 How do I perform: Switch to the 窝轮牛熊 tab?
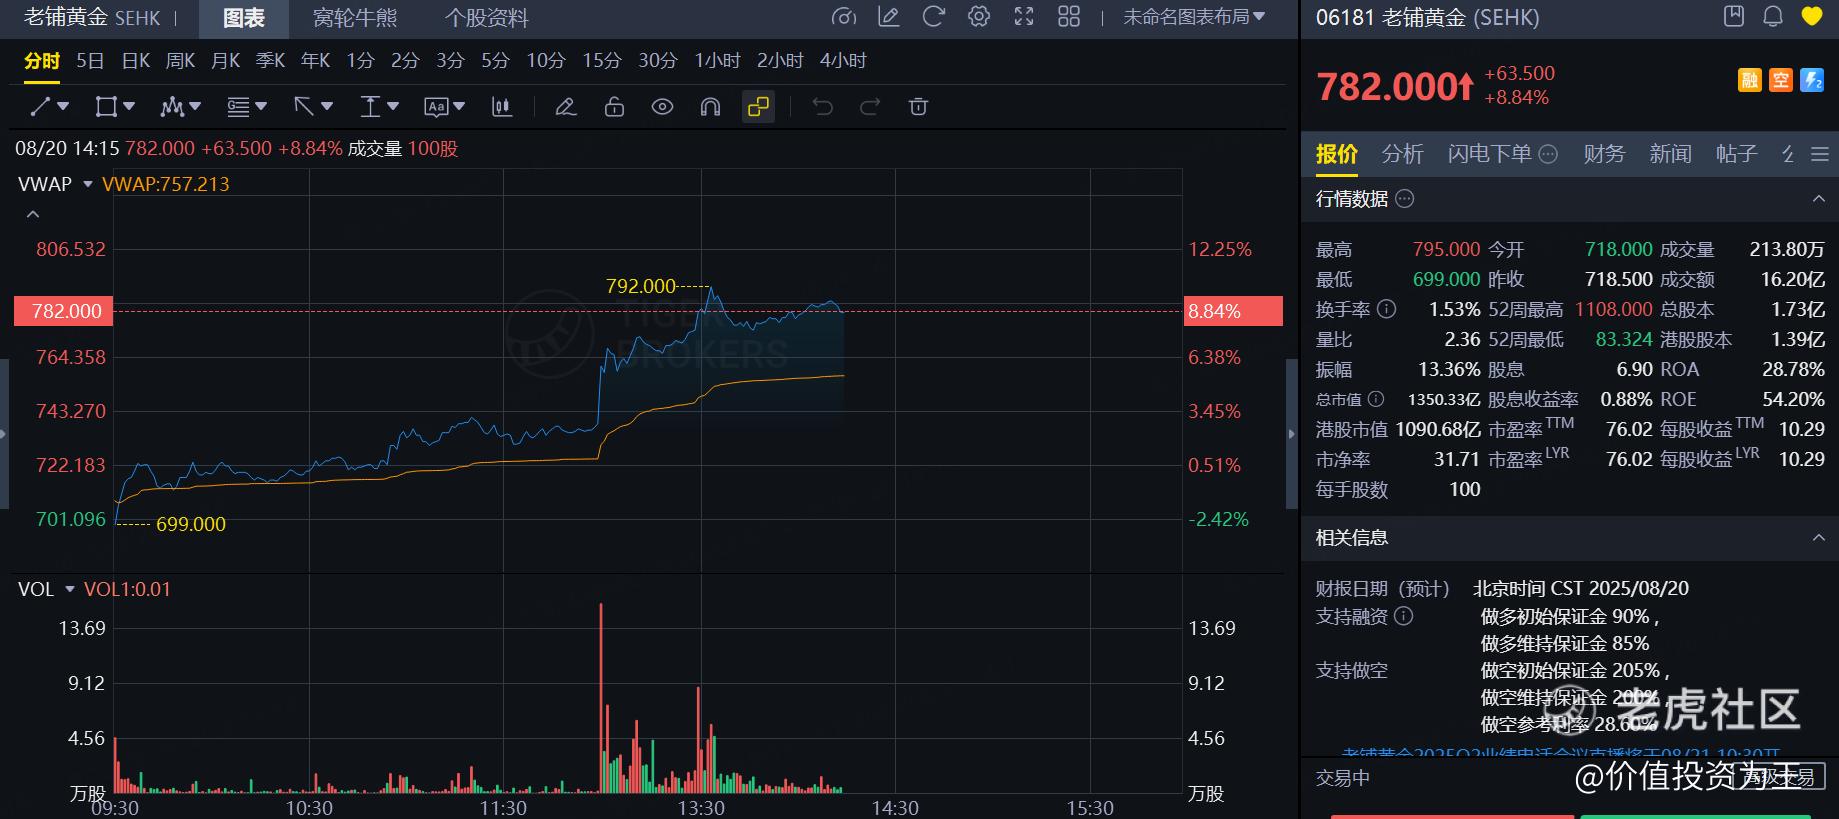point(355,18)
